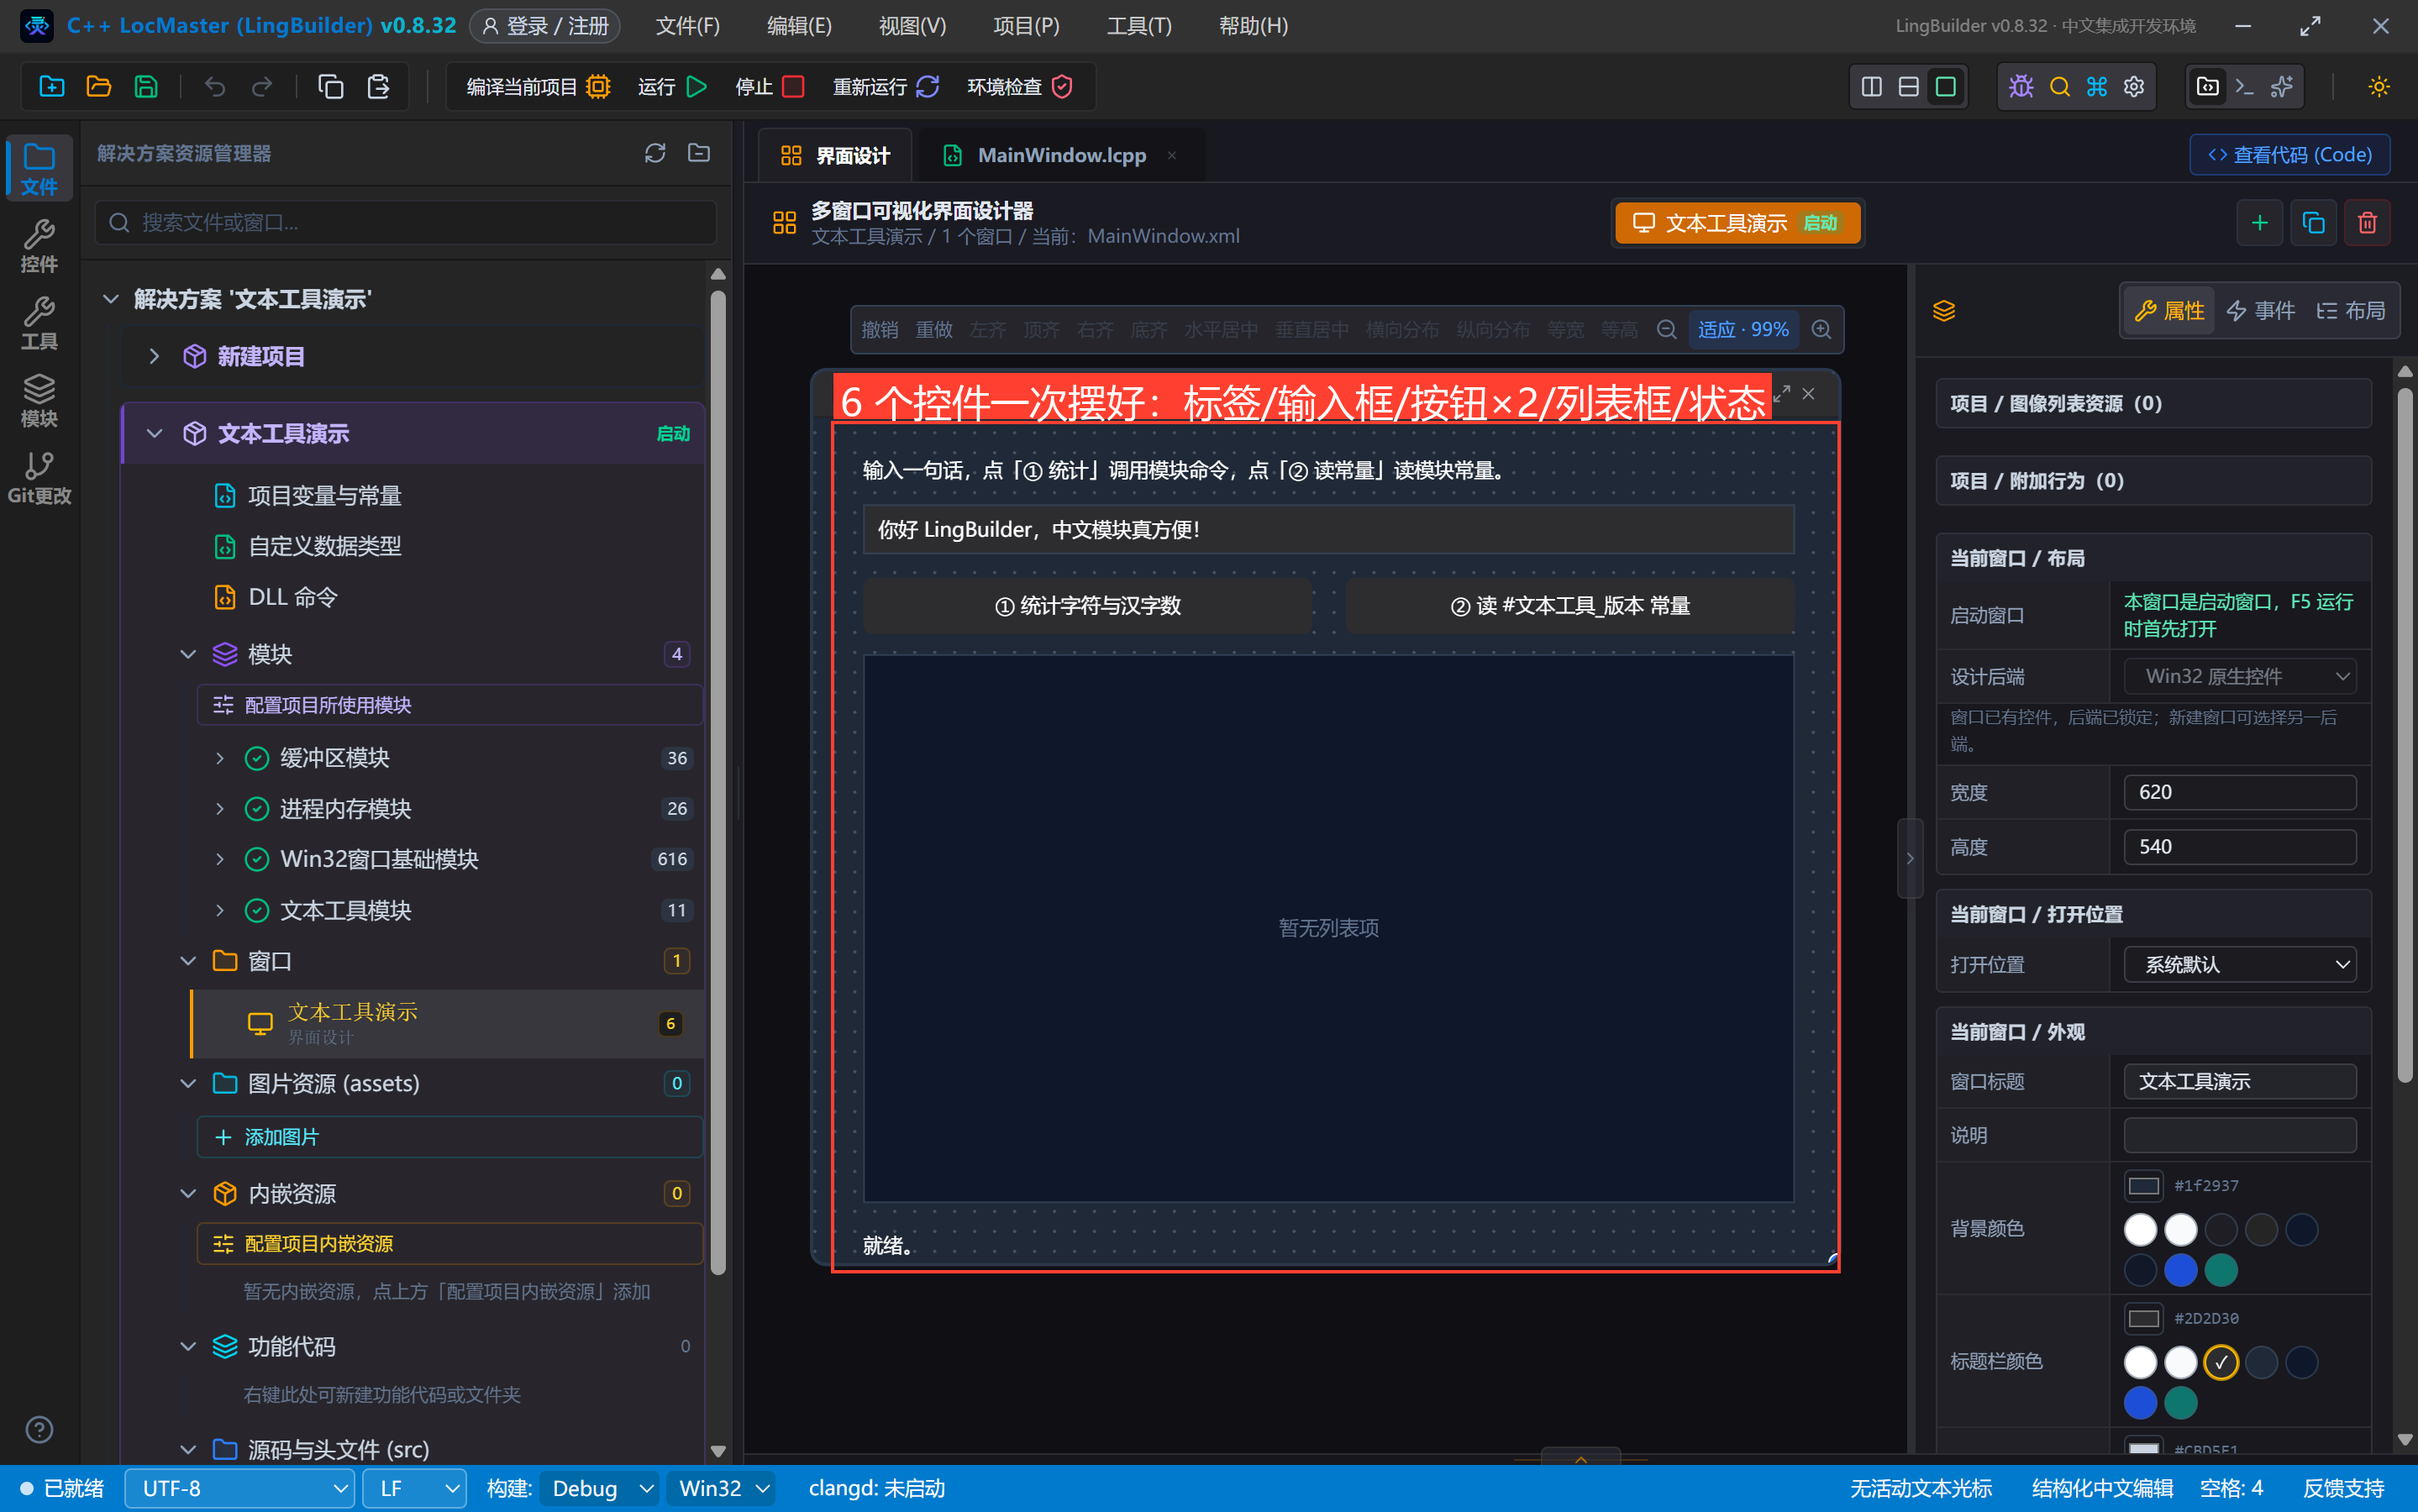
Task: Click the open folder toolbar icon
Action: click(98, 87)
